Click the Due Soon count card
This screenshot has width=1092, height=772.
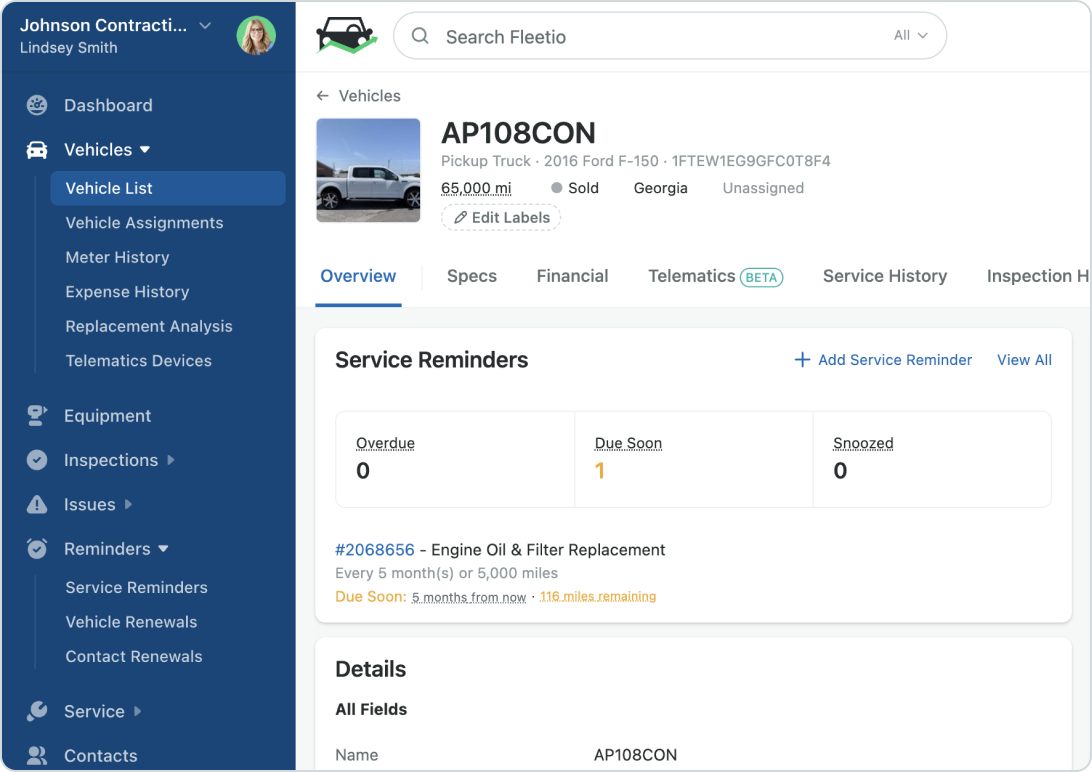coord(694,459)
